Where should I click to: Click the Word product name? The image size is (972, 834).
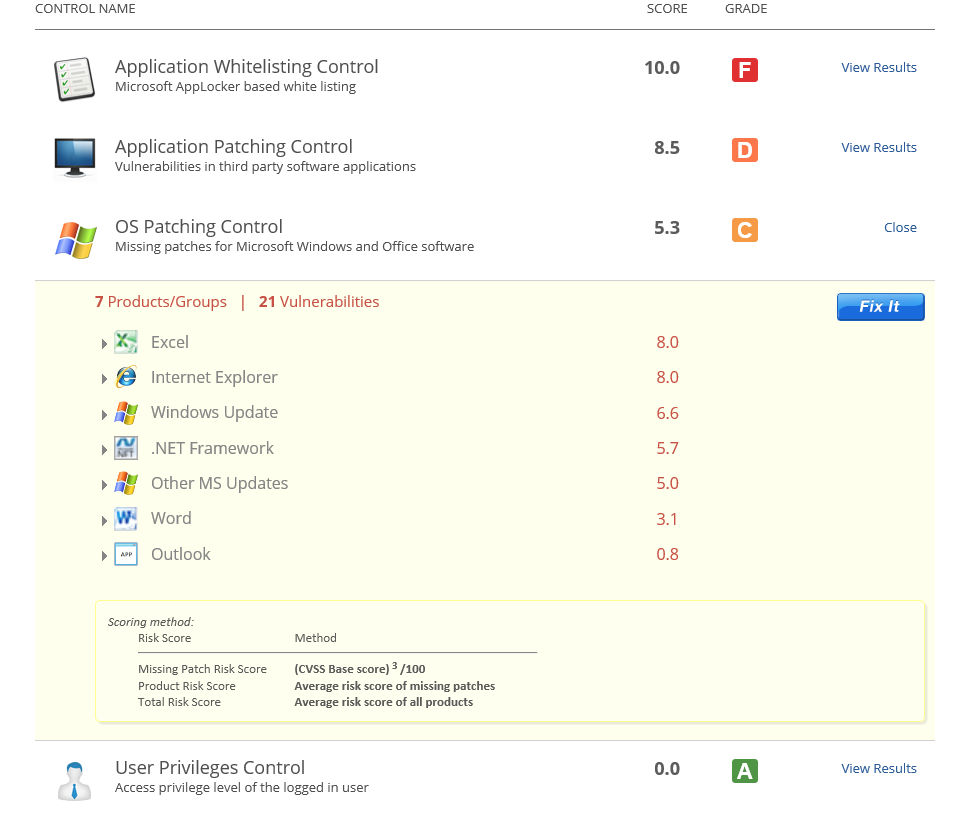pos(171,518)
